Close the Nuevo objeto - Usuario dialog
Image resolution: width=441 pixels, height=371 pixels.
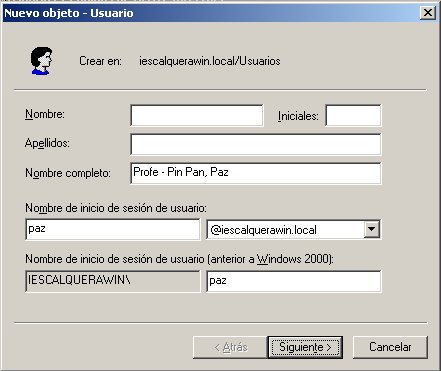pyautogui.click(x=428, y=13)
